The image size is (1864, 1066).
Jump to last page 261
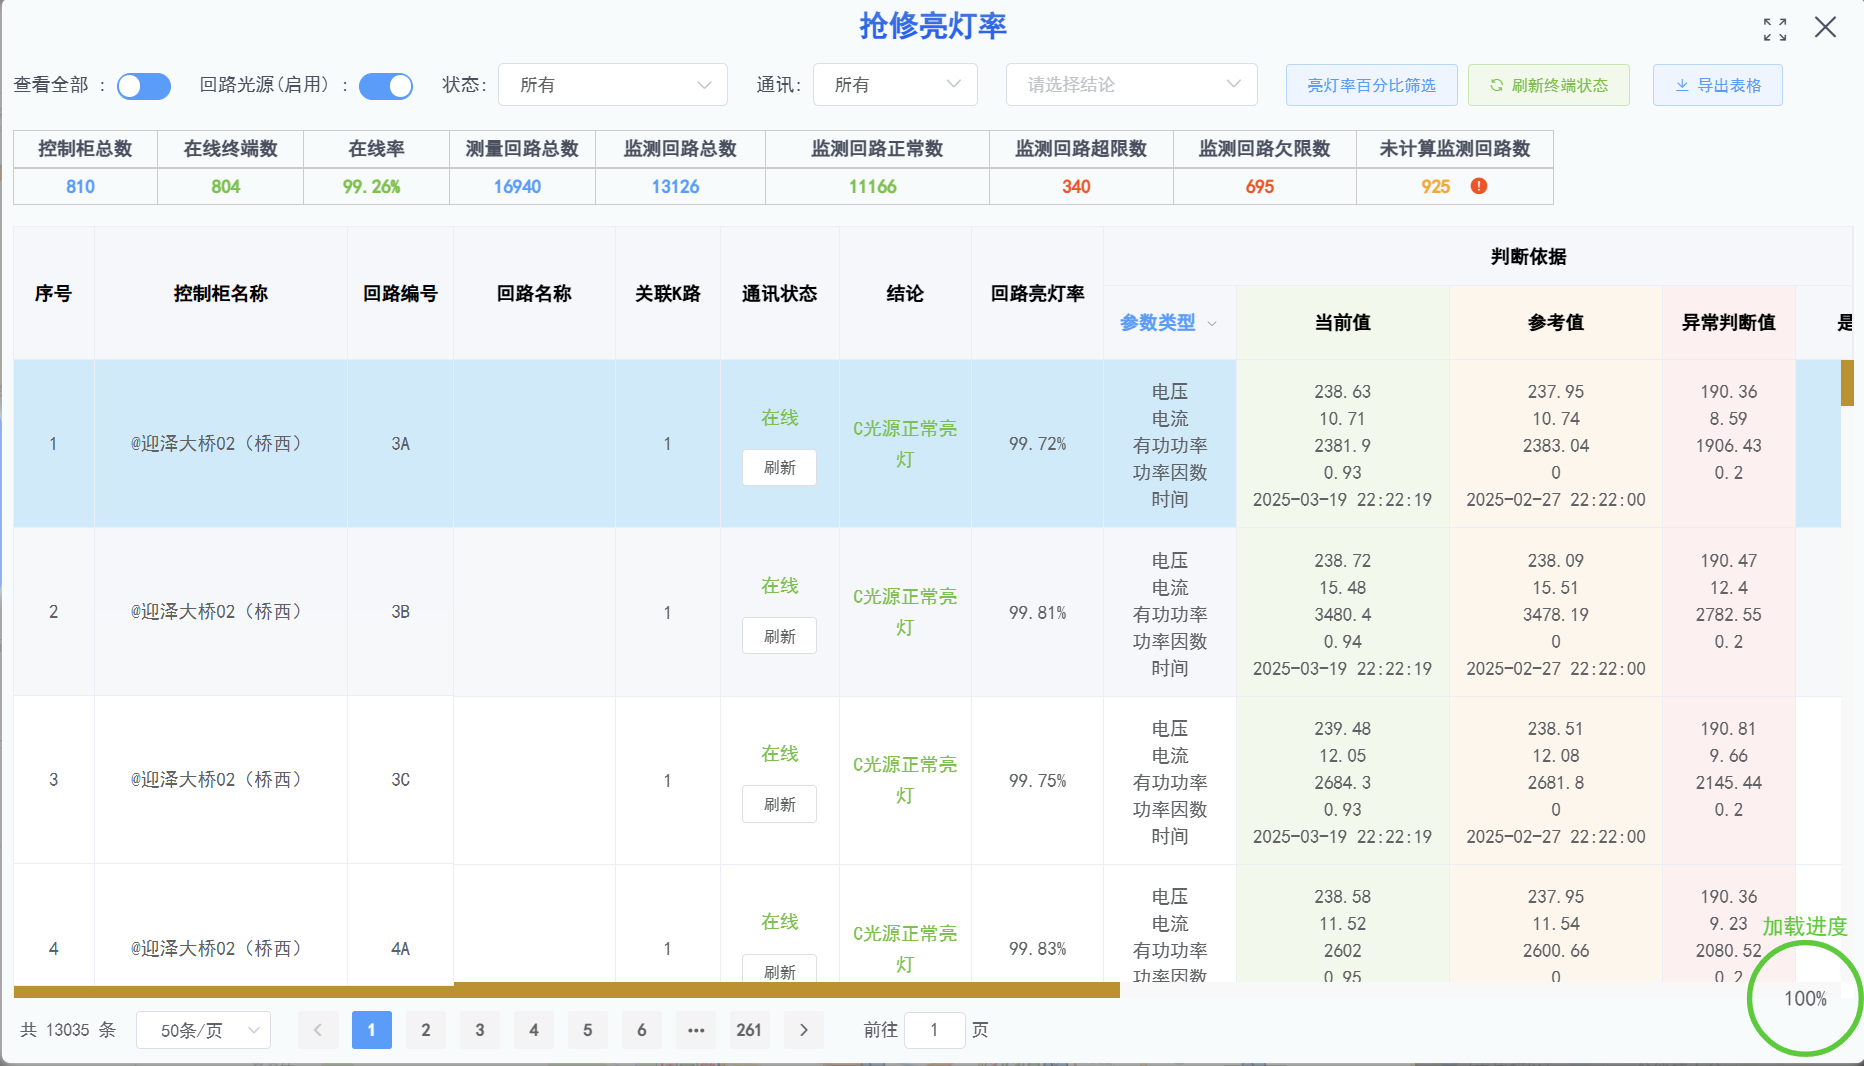(749, 1030)
